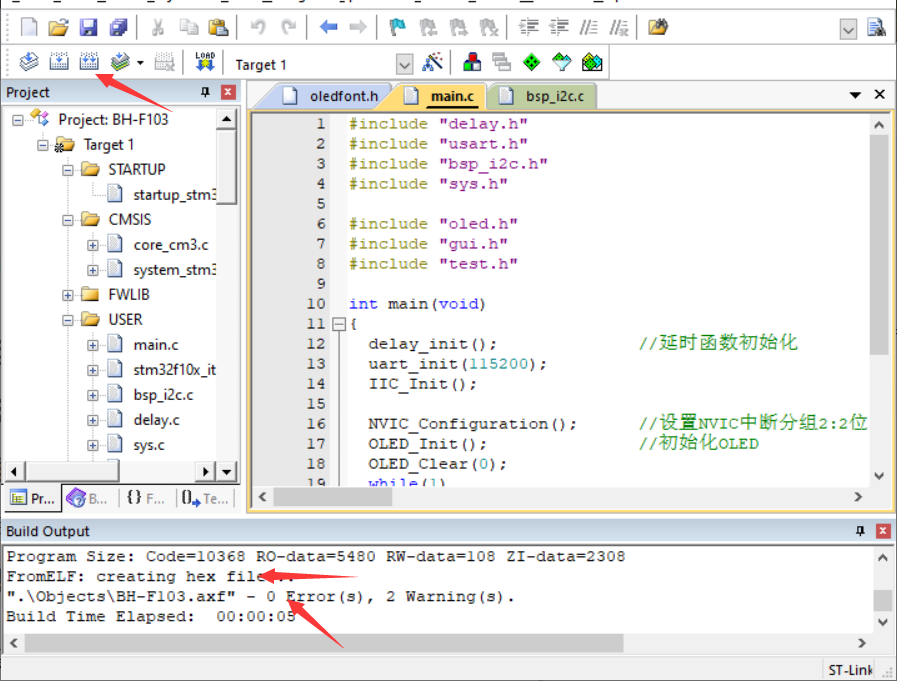Click the Build Output horizontal scrollbar thumb

pos(324,643)
